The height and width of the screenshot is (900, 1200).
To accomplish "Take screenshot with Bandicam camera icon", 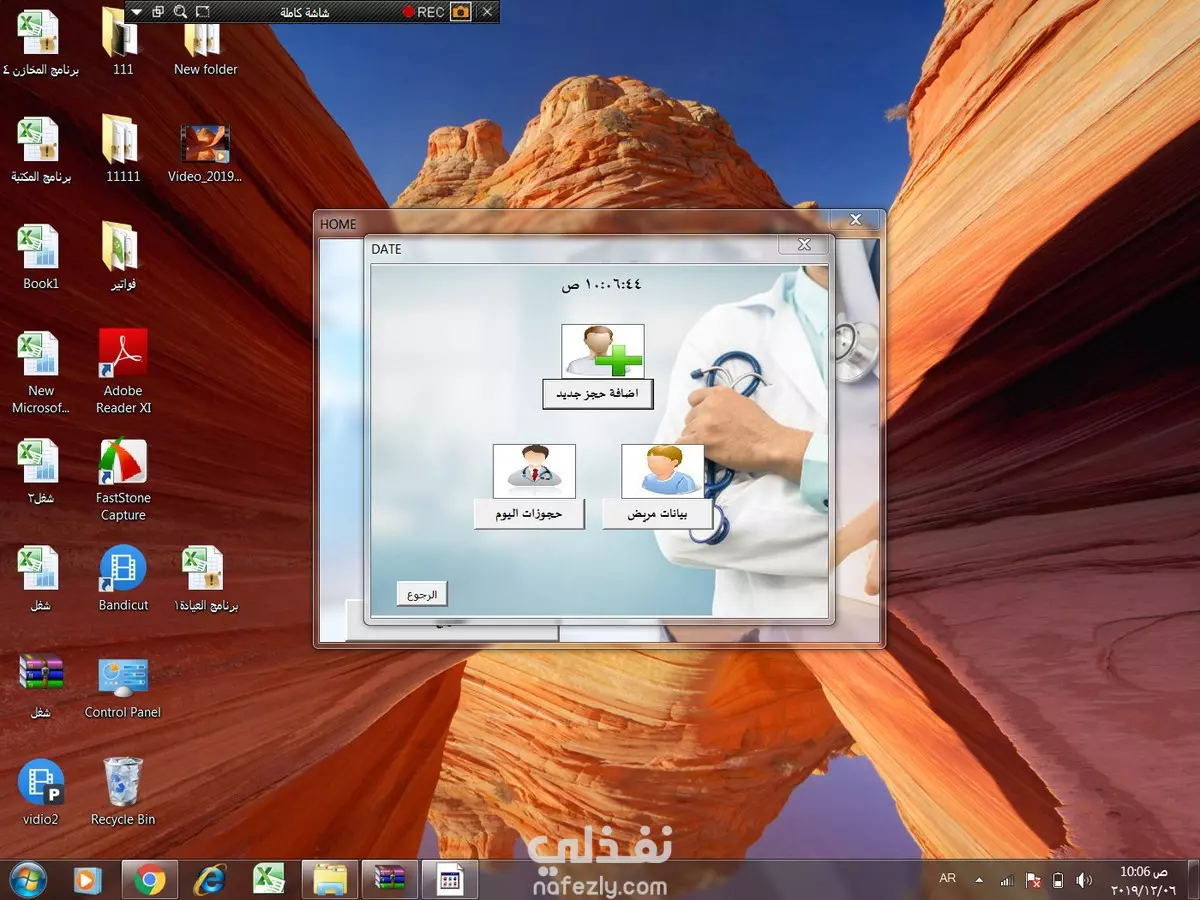I will [460, 12].
